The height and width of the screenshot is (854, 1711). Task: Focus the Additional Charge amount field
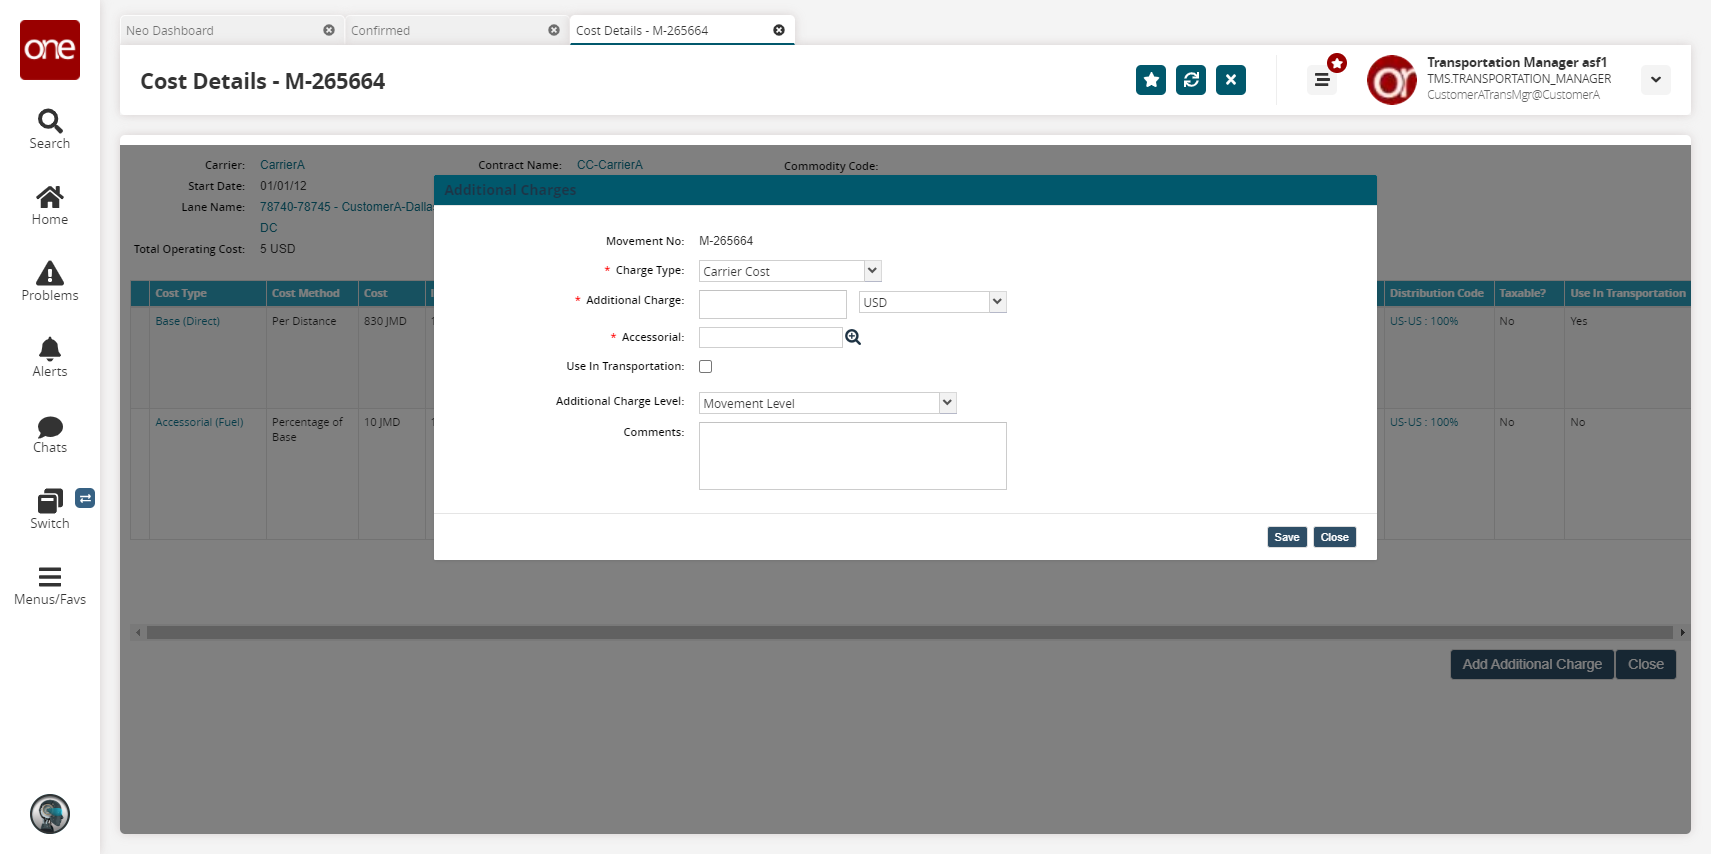tap(773, 304)
